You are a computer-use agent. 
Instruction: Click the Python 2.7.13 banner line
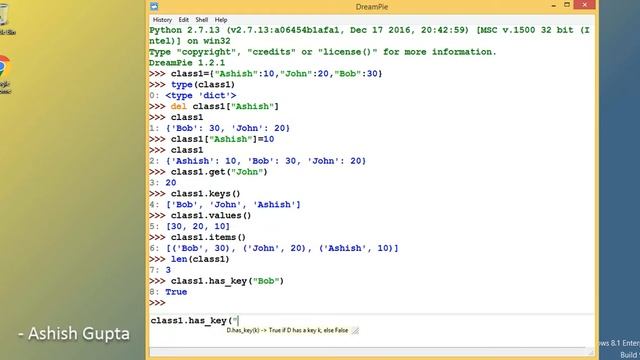click(369, 36)
